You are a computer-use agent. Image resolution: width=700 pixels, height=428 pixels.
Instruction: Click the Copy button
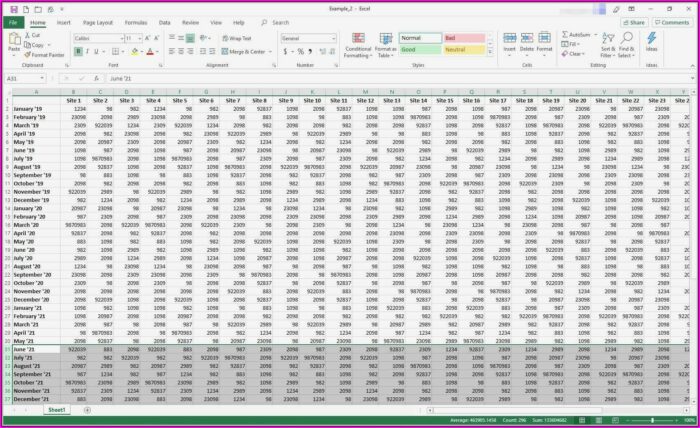pyautogui.click(x=35, y=45)
